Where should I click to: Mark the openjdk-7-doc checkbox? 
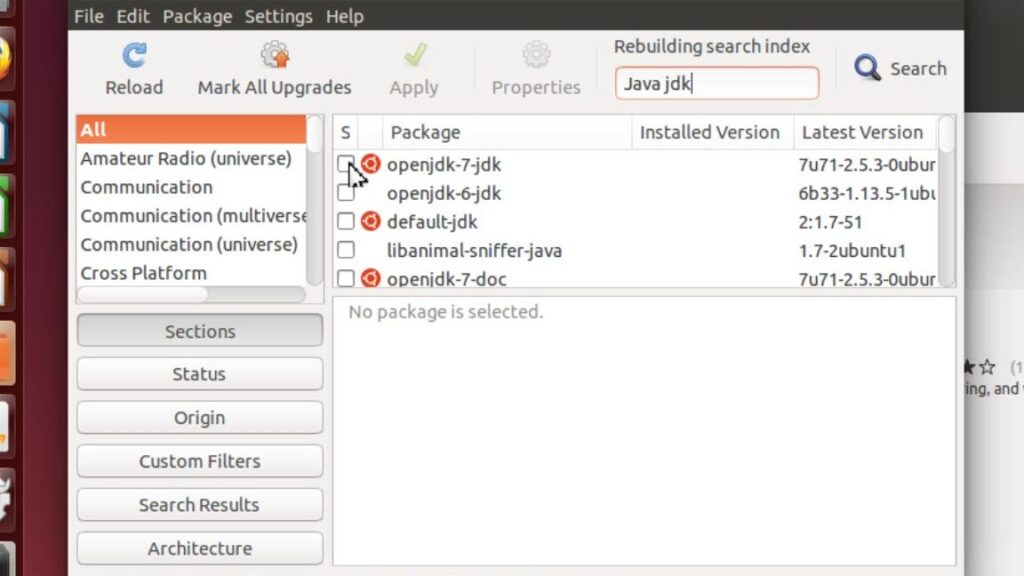tap(345, 279)
